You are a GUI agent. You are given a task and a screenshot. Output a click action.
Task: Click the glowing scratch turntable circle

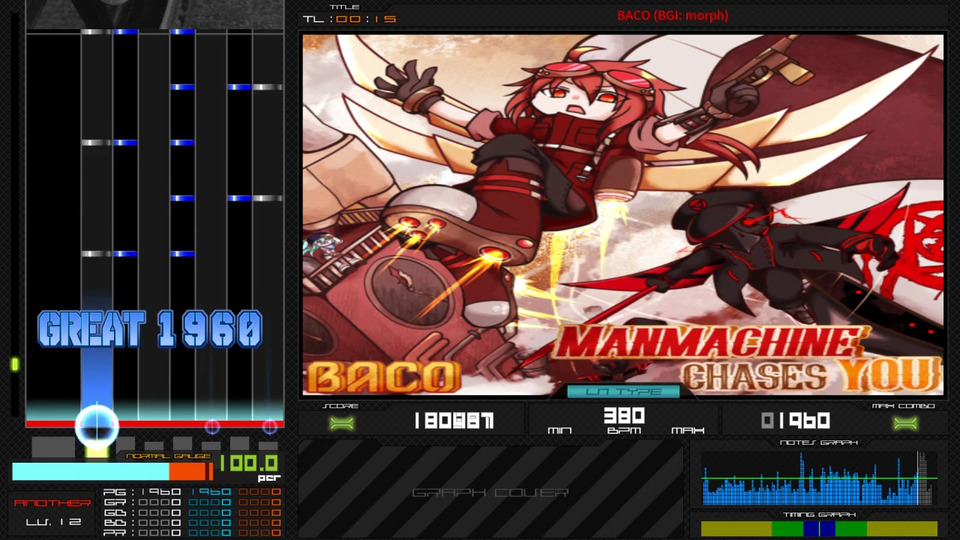point(97,426)
